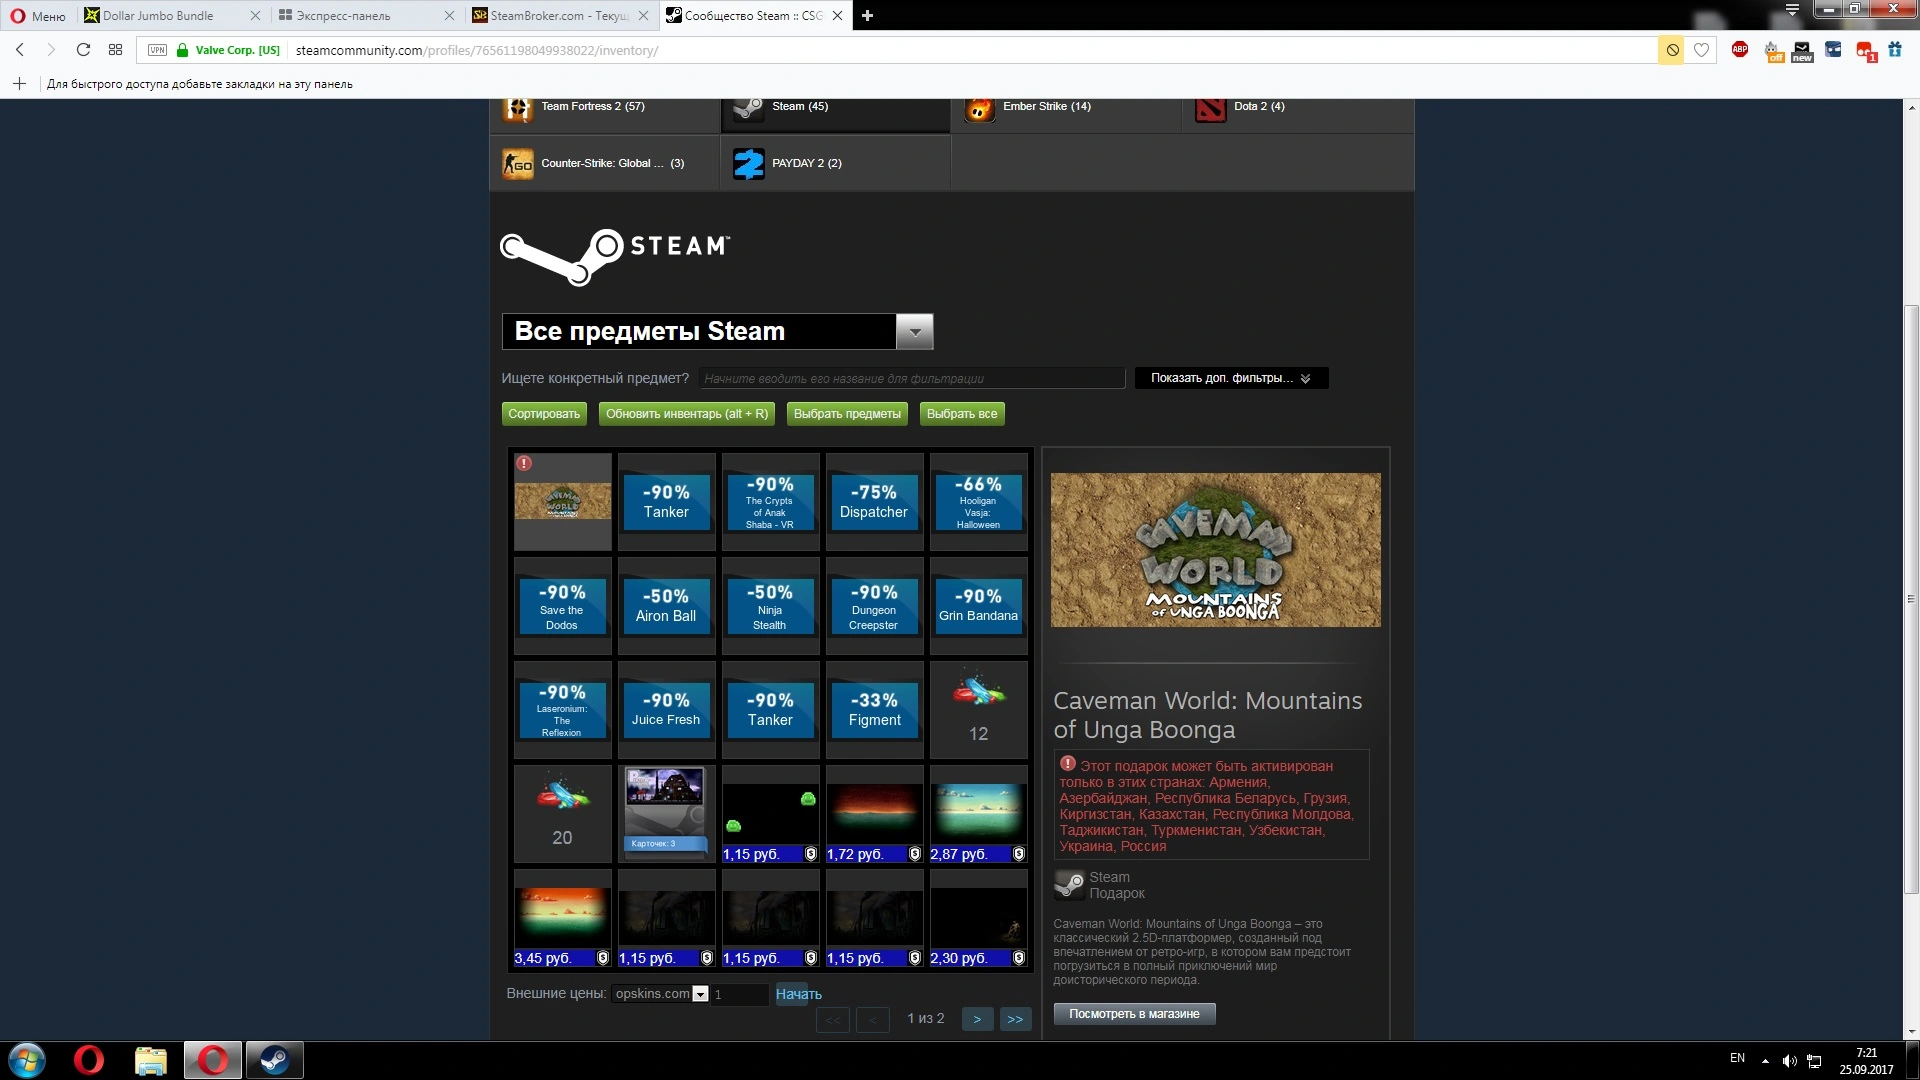The width and height of the screenshot is (1920, 1080).
Task: Select the Caveman World gift item
Action: (x=563, y=502)
